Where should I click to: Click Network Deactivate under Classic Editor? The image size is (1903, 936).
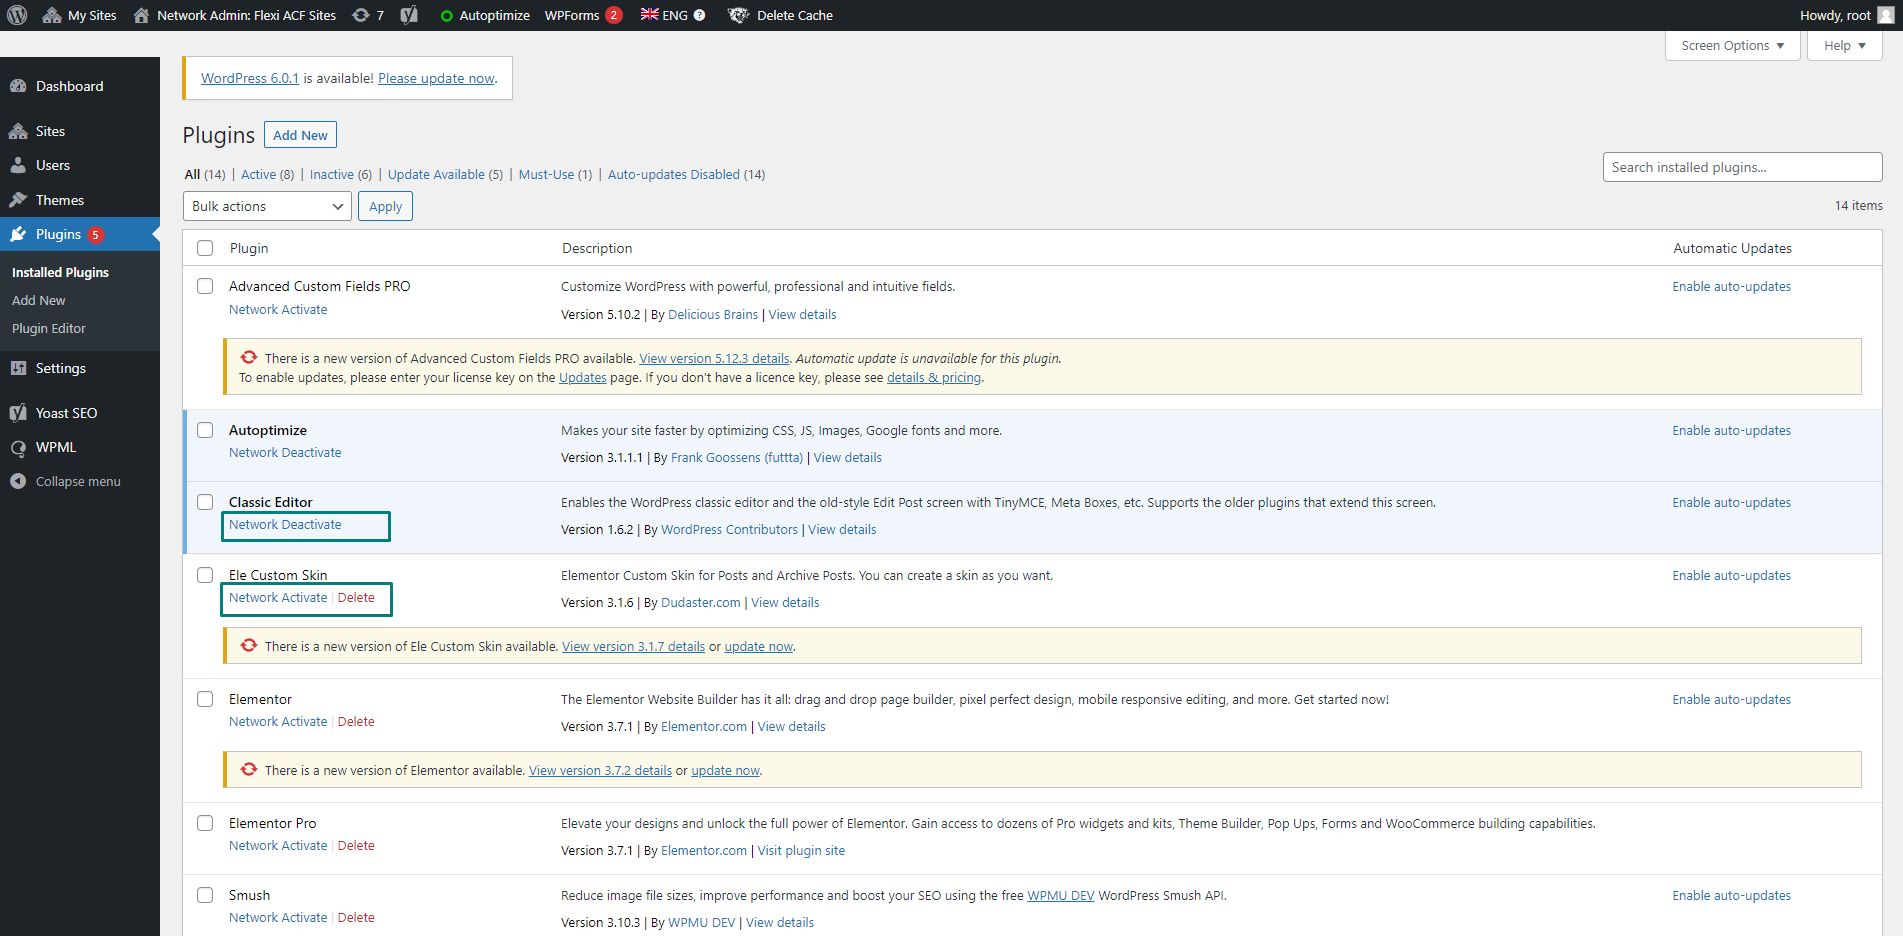tap(285, 525)
